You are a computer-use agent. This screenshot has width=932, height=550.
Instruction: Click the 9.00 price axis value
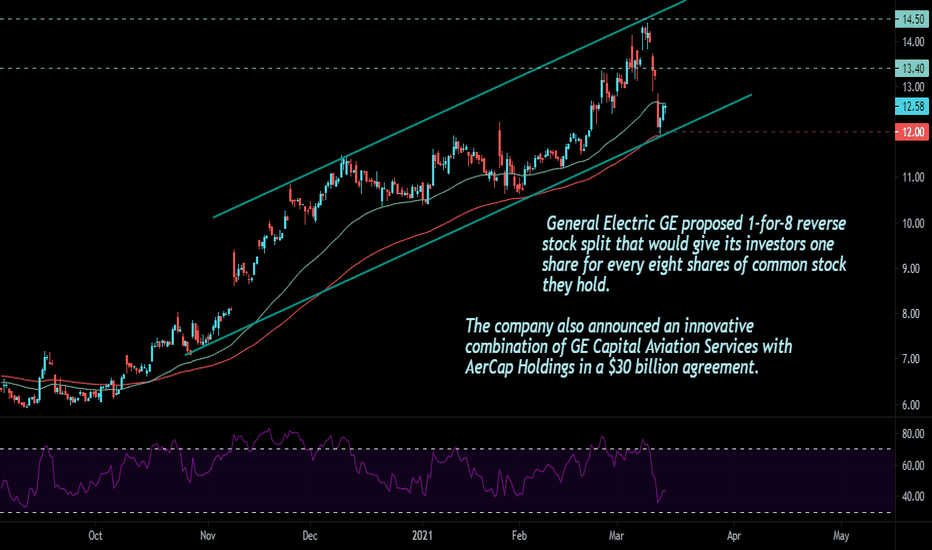[913, 269]
